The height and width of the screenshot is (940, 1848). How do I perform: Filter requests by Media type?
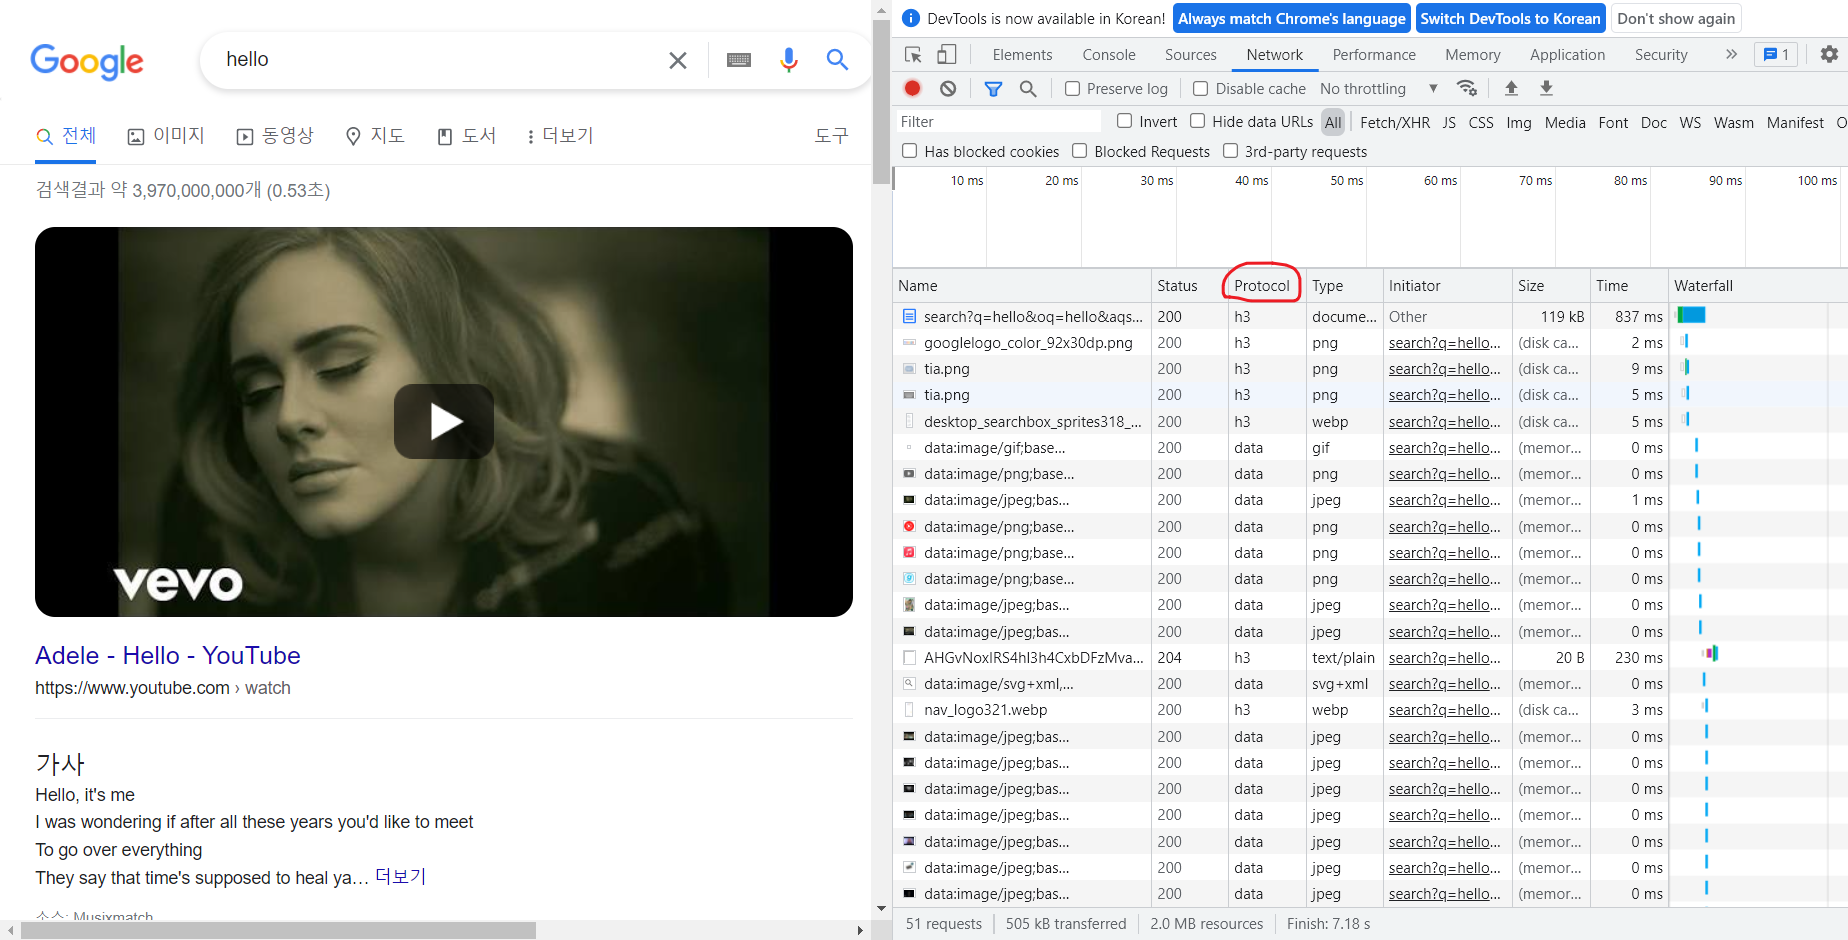1565,122
